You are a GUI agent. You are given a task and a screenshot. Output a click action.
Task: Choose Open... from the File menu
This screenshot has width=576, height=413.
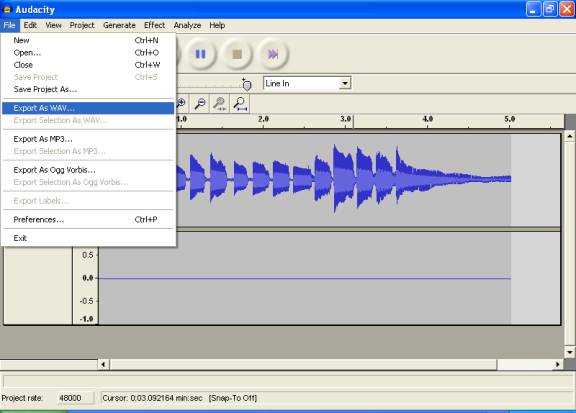[88, 53]
